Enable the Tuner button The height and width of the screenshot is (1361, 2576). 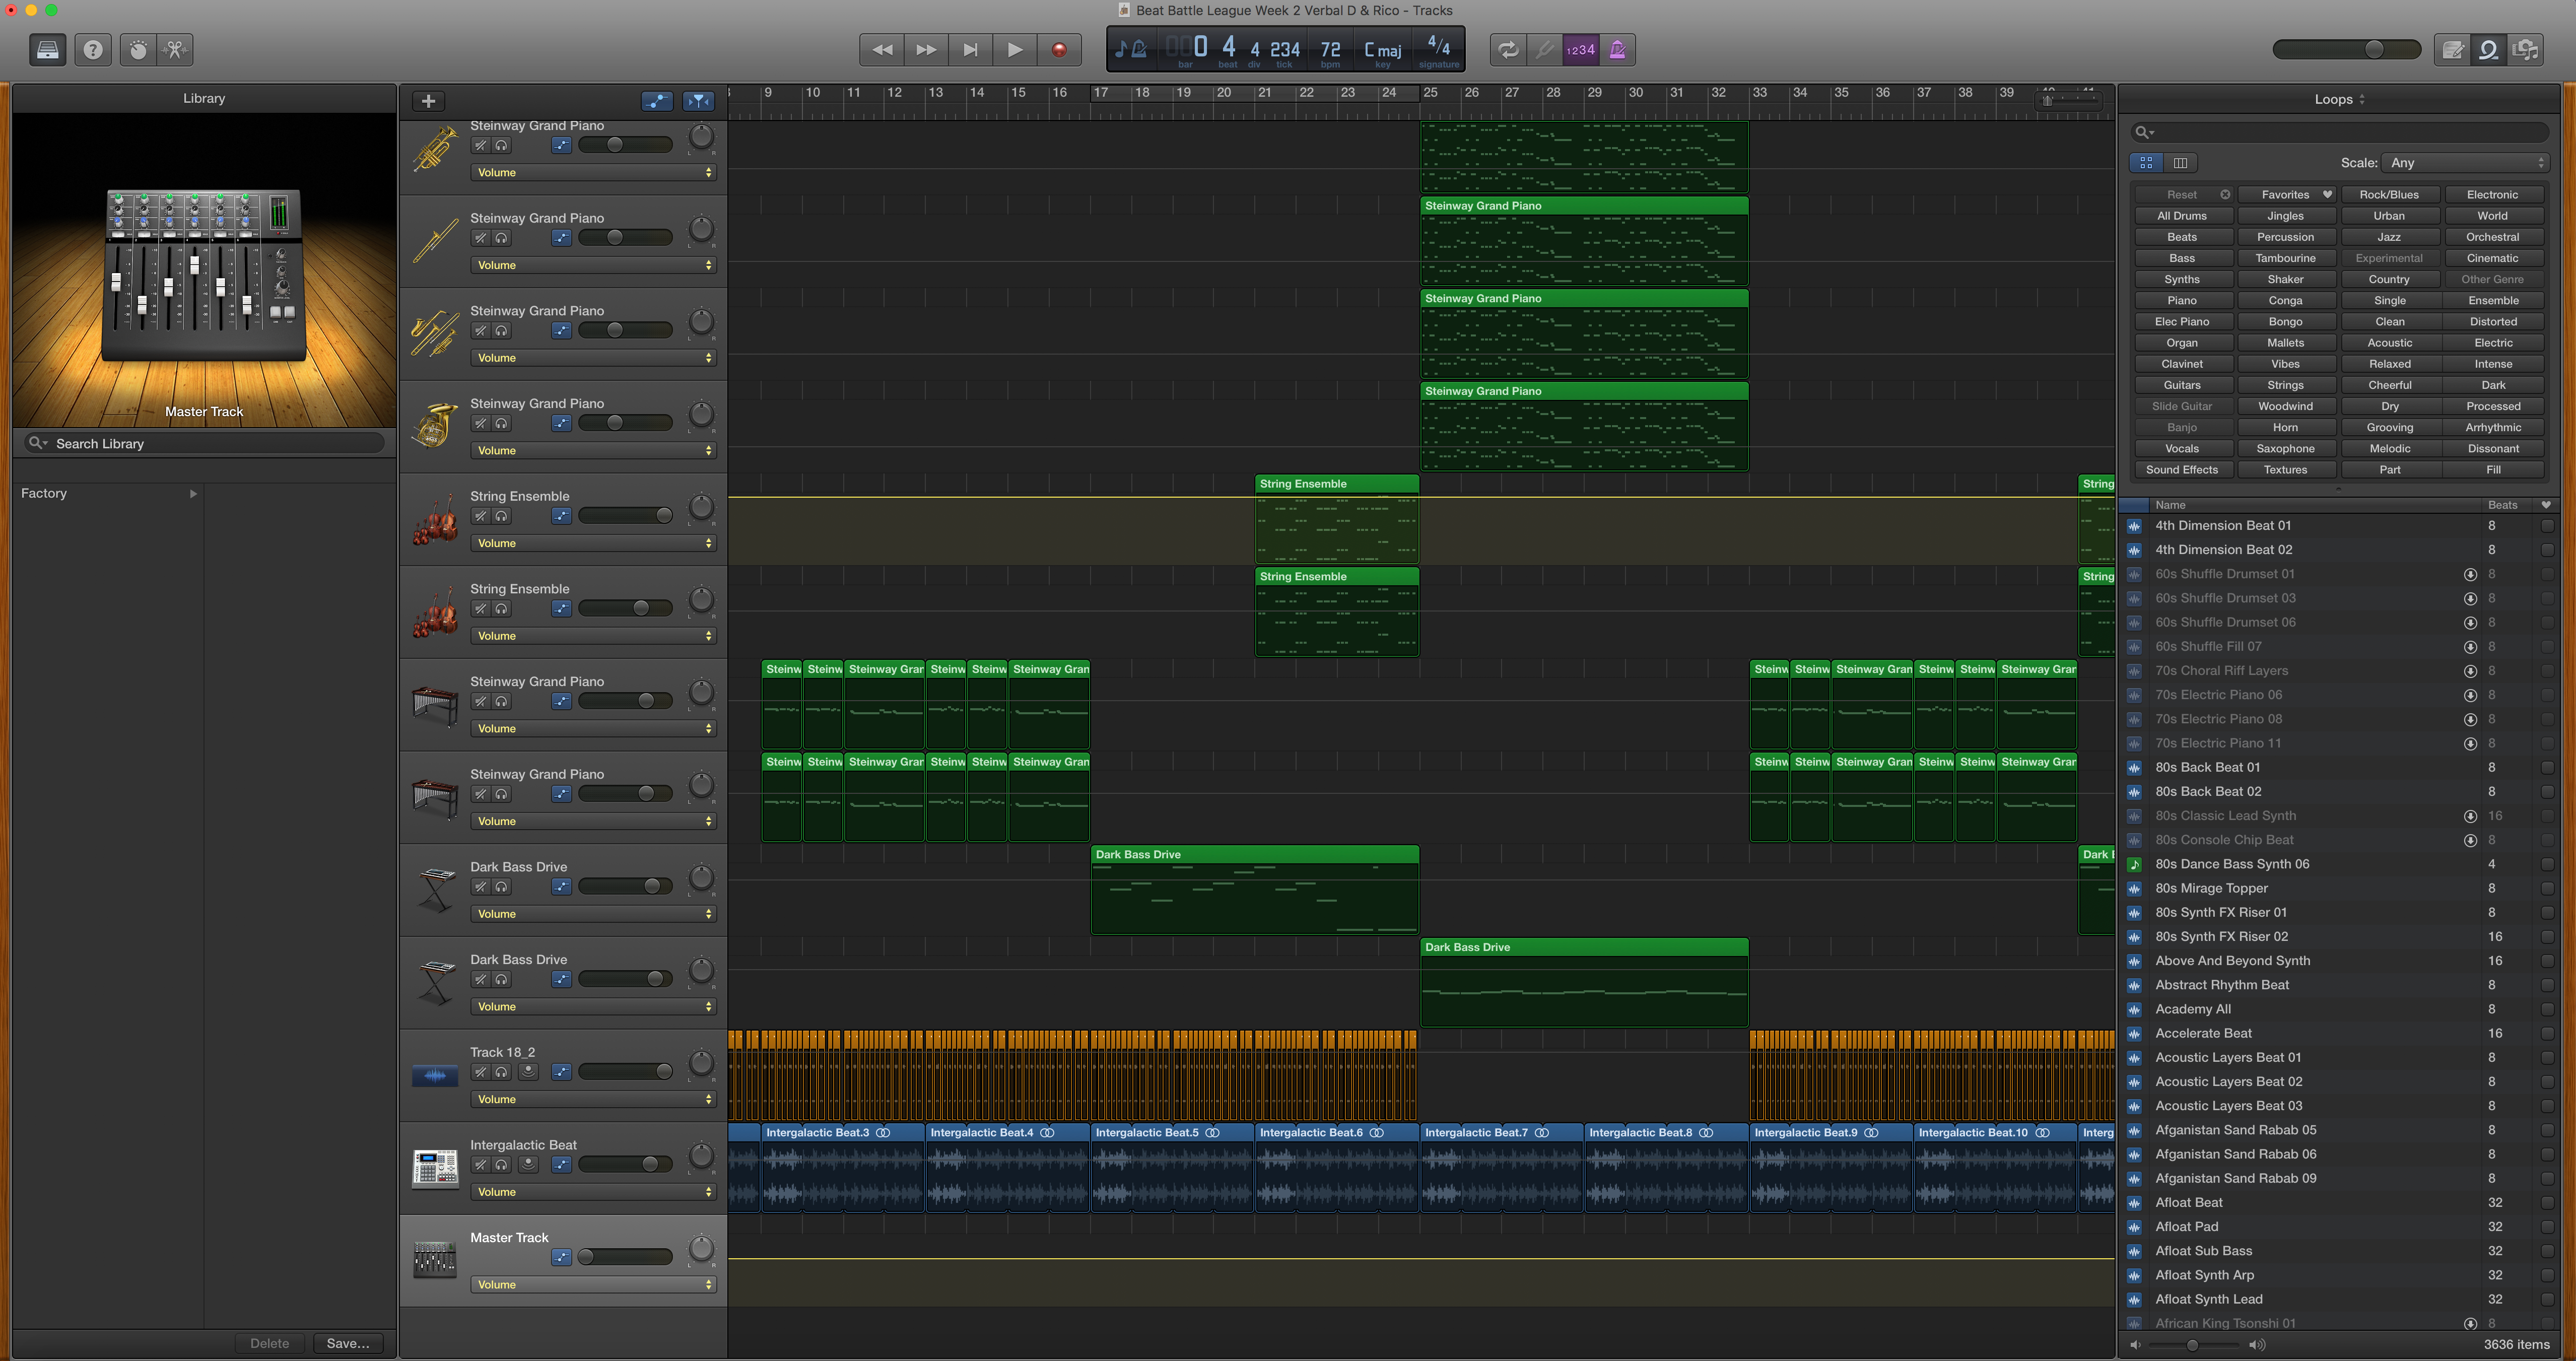point(1544,50)
